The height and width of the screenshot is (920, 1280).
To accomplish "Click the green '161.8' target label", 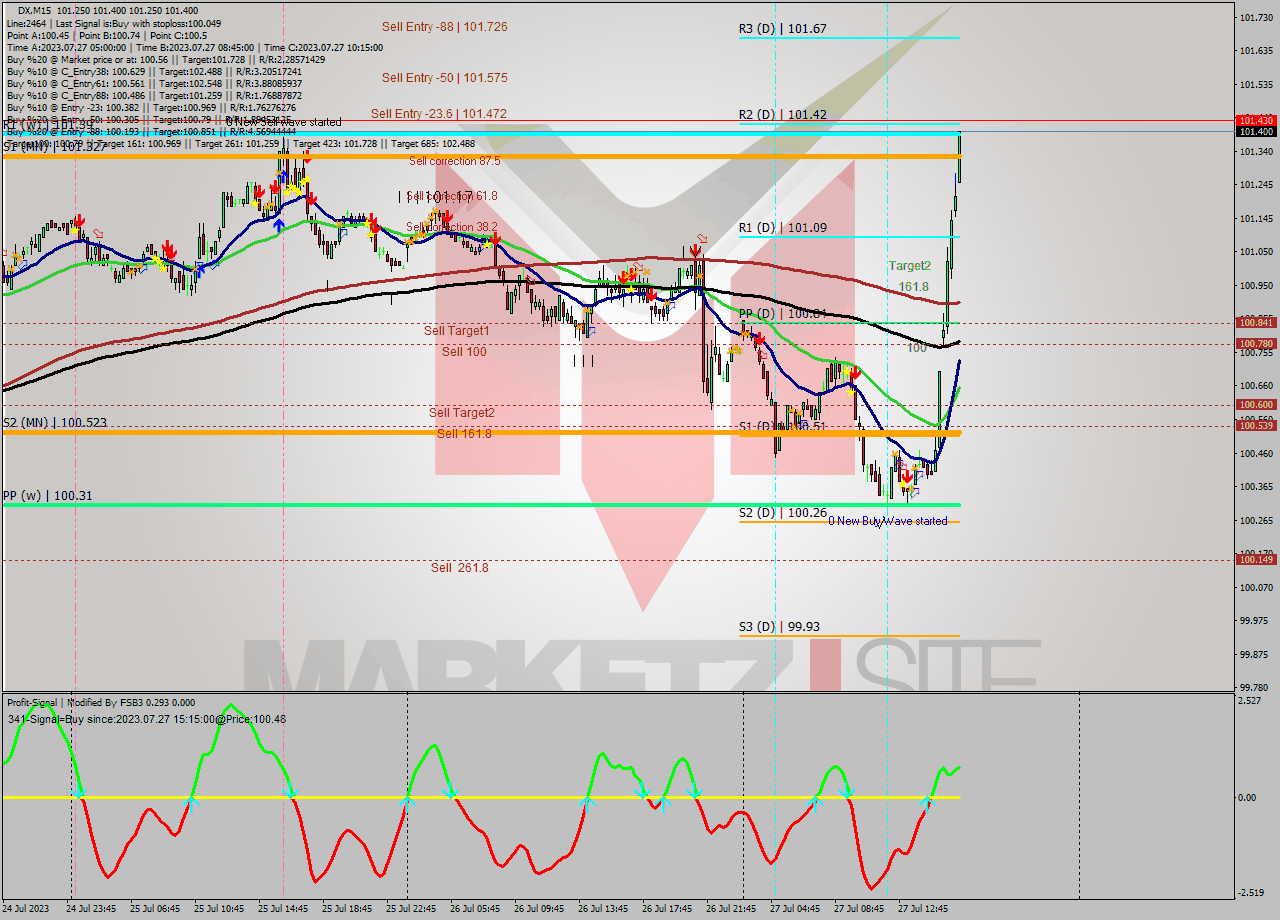I will [x=913, y=287].
